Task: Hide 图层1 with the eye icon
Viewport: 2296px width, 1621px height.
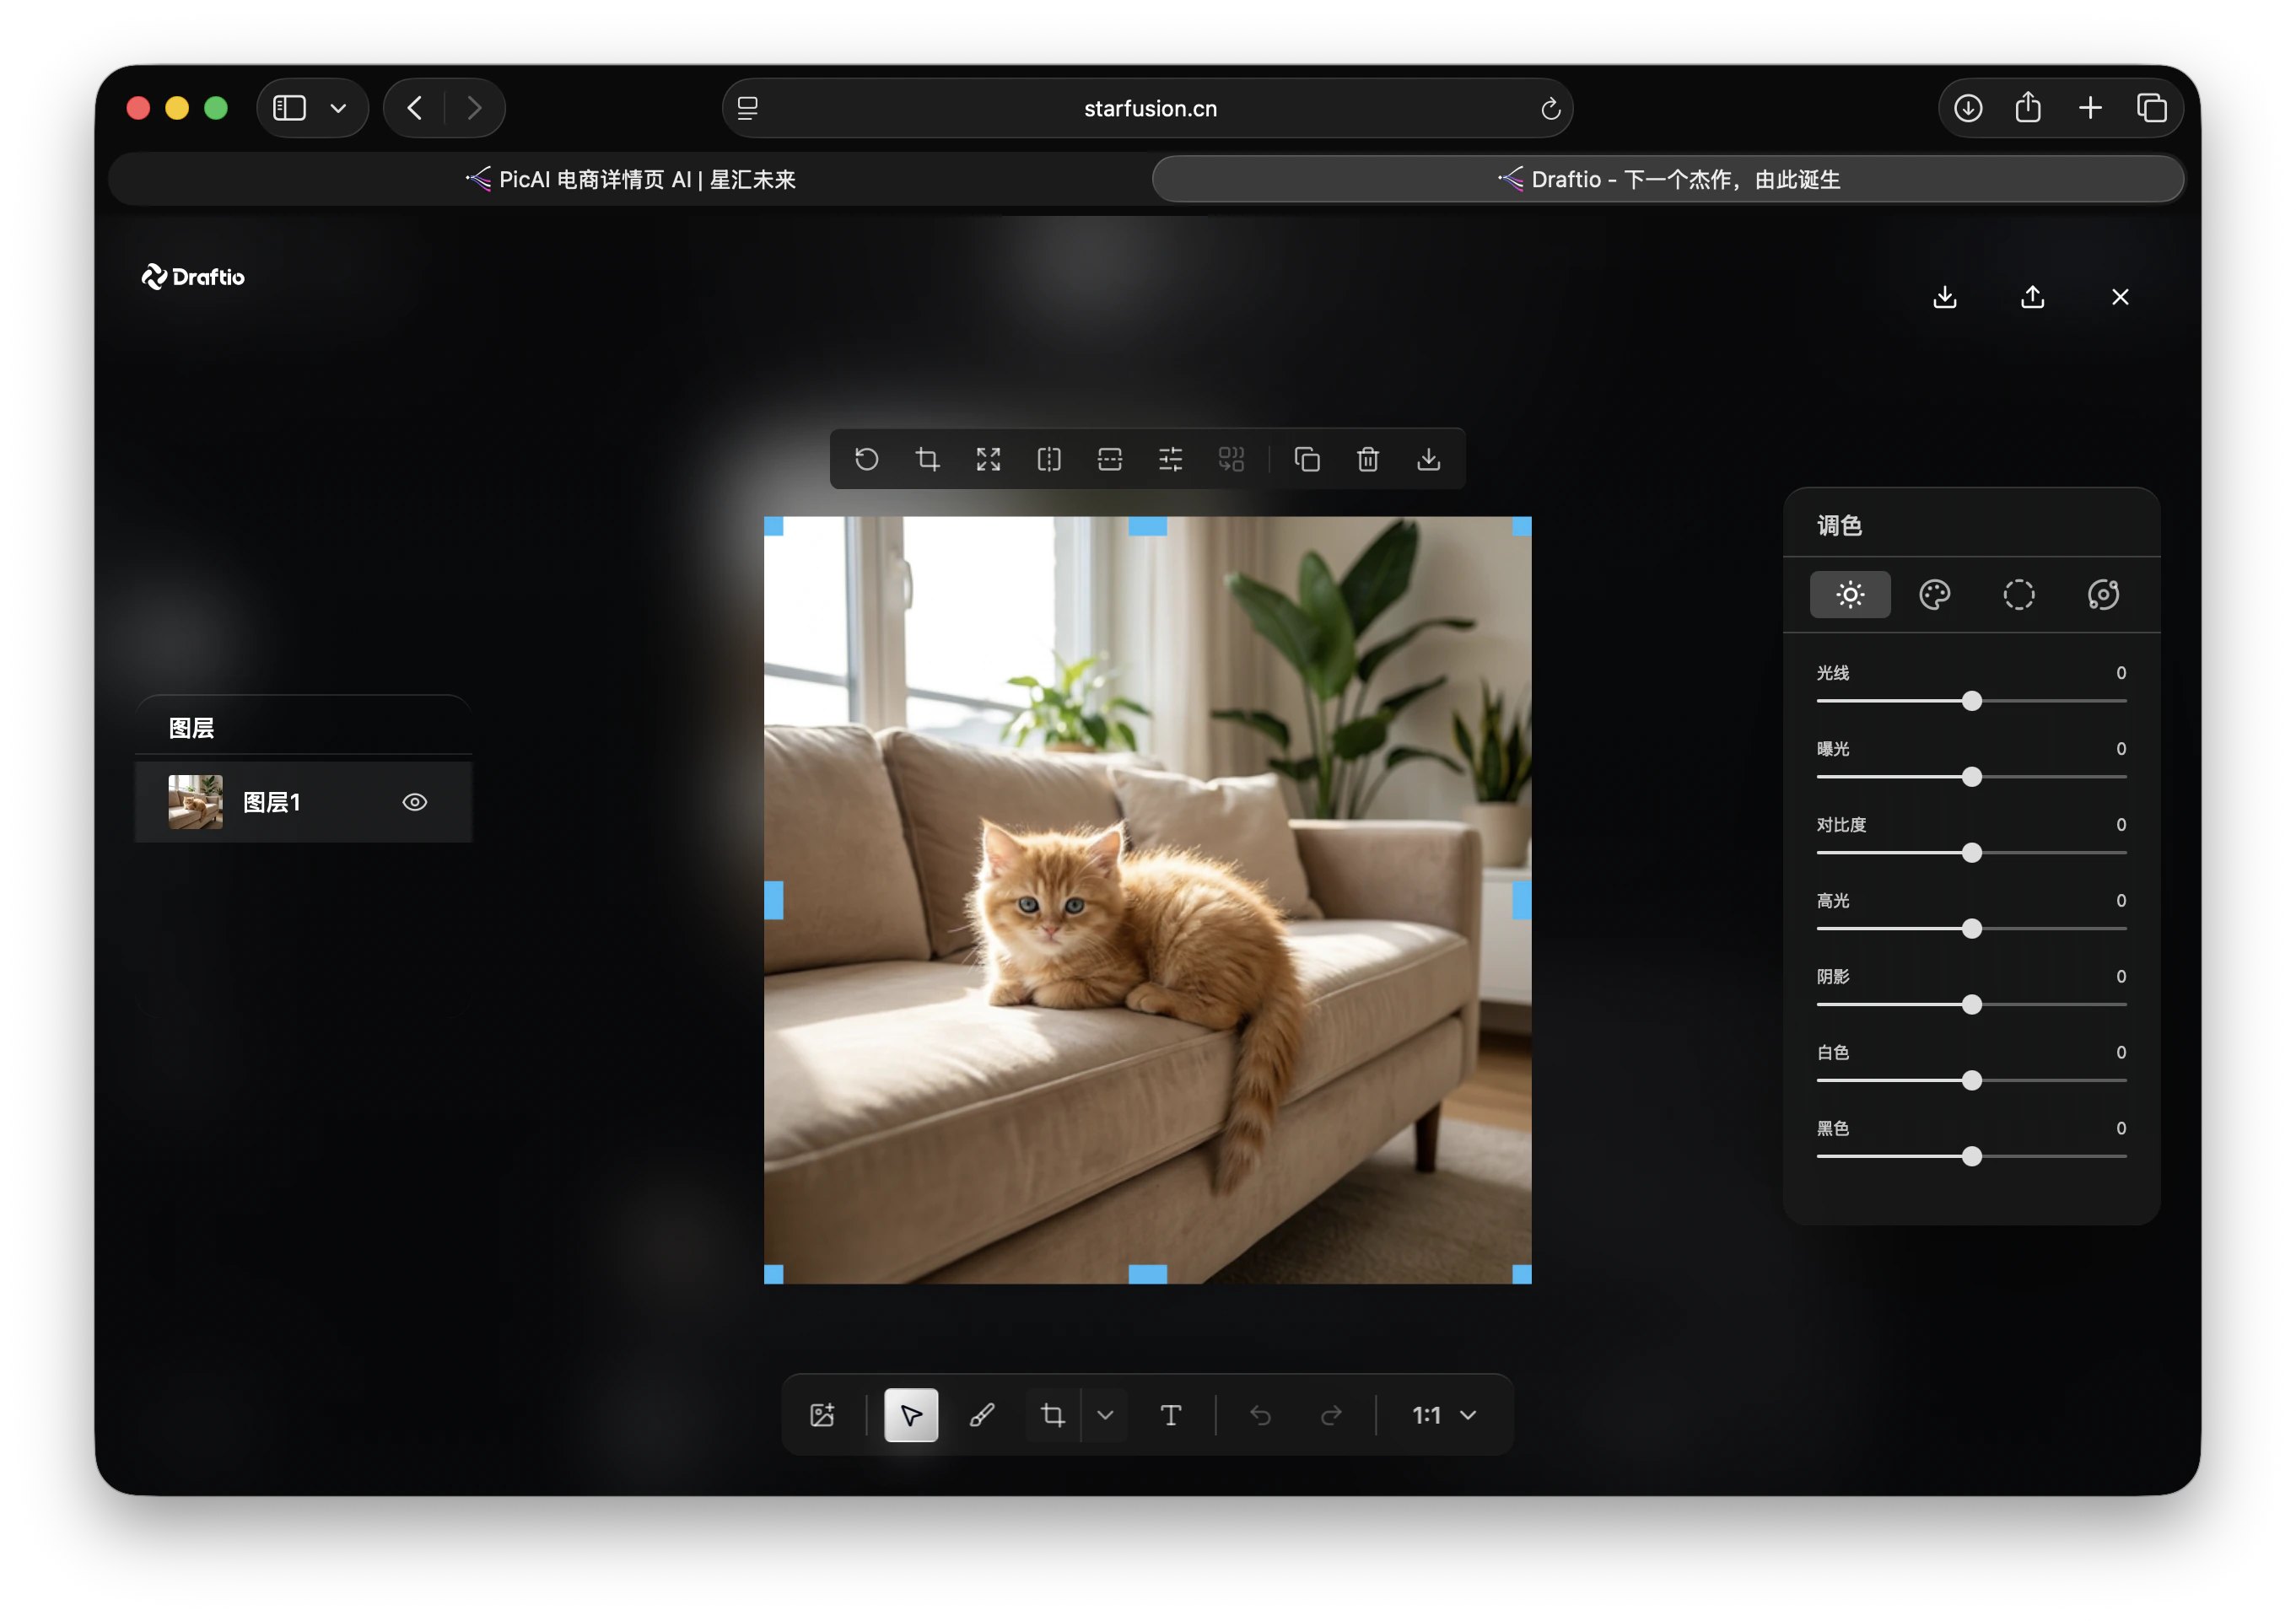Action: click(x=415, y=802)
